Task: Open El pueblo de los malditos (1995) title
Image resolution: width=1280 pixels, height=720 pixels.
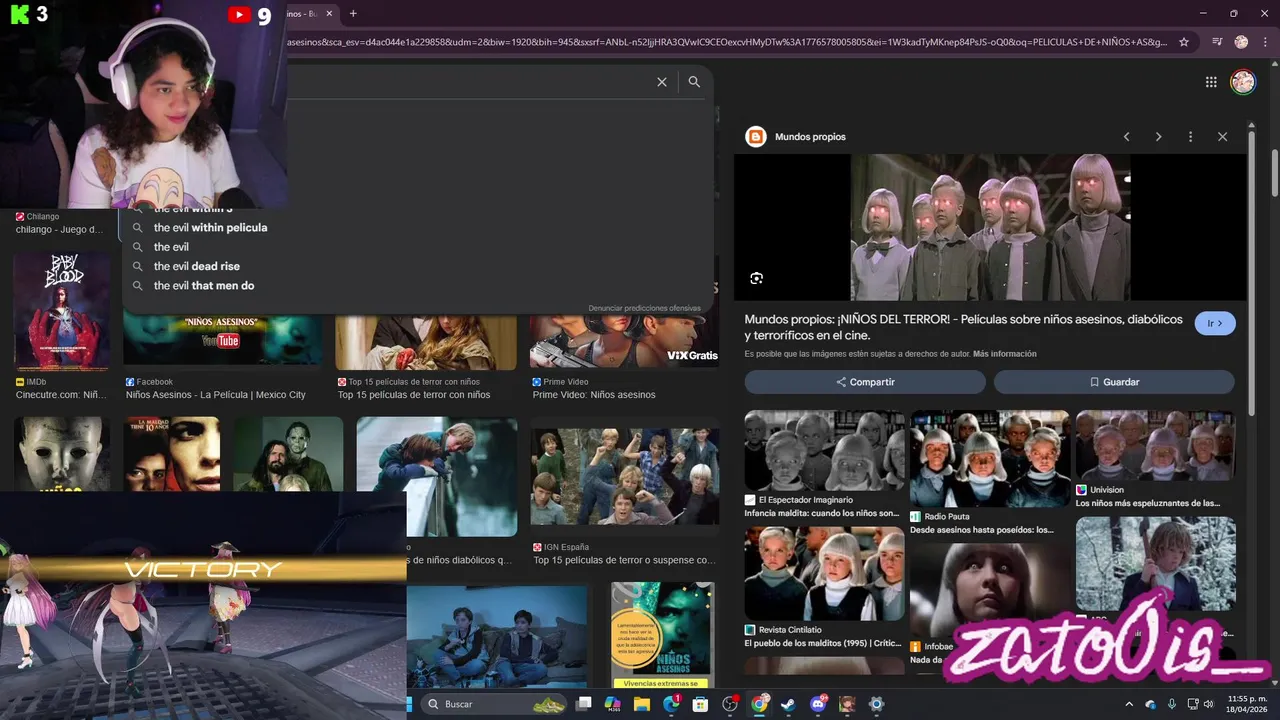Action: coord(822,644)
